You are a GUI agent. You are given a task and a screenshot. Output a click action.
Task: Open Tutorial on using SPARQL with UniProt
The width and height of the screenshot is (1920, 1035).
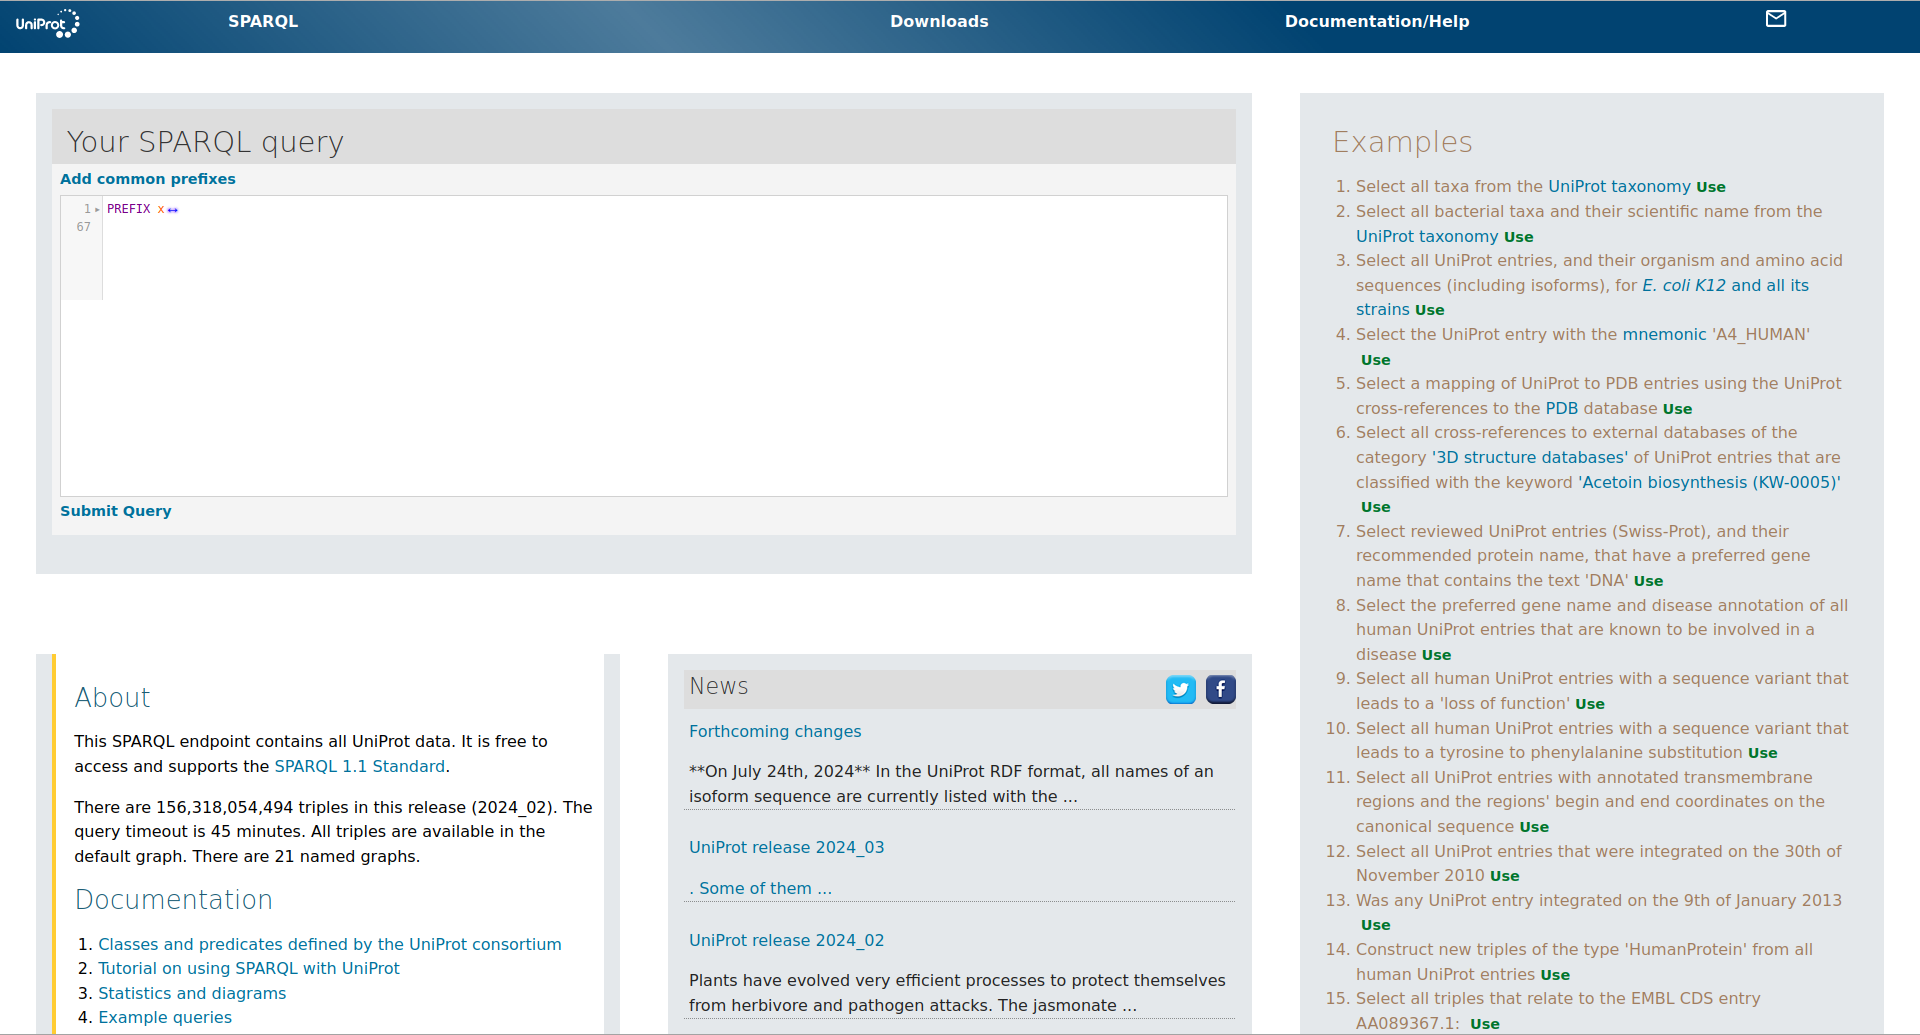249,968
